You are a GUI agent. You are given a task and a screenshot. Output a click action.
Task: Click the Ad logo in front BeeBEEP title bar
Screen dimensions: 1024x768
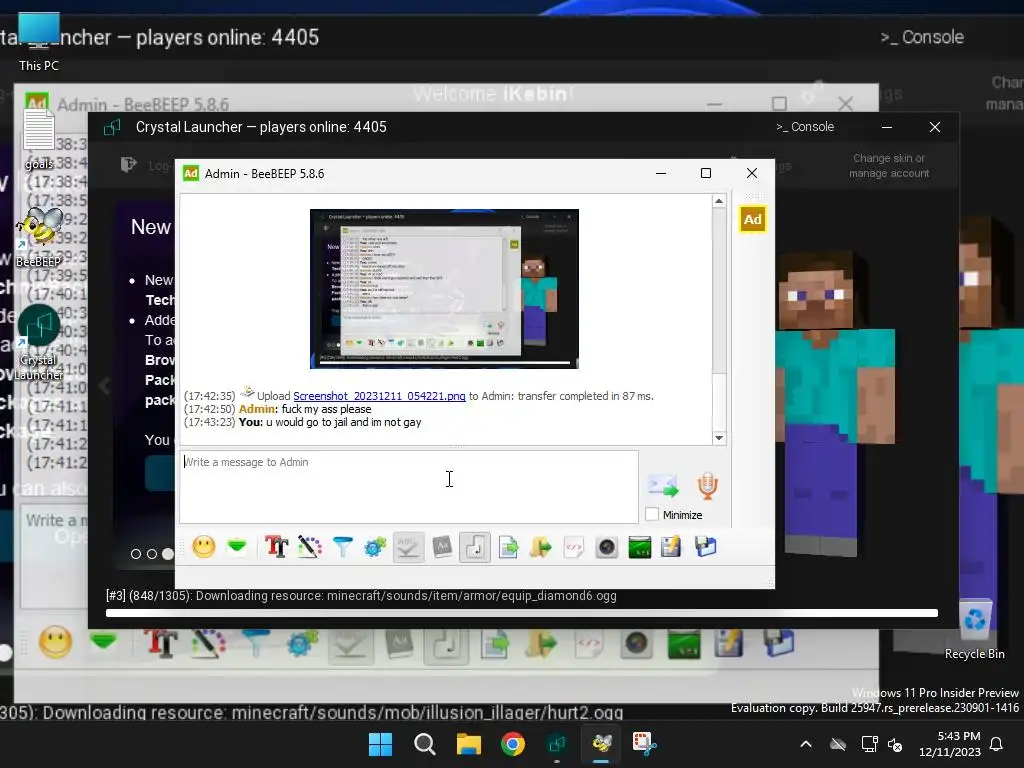point(191,173)
